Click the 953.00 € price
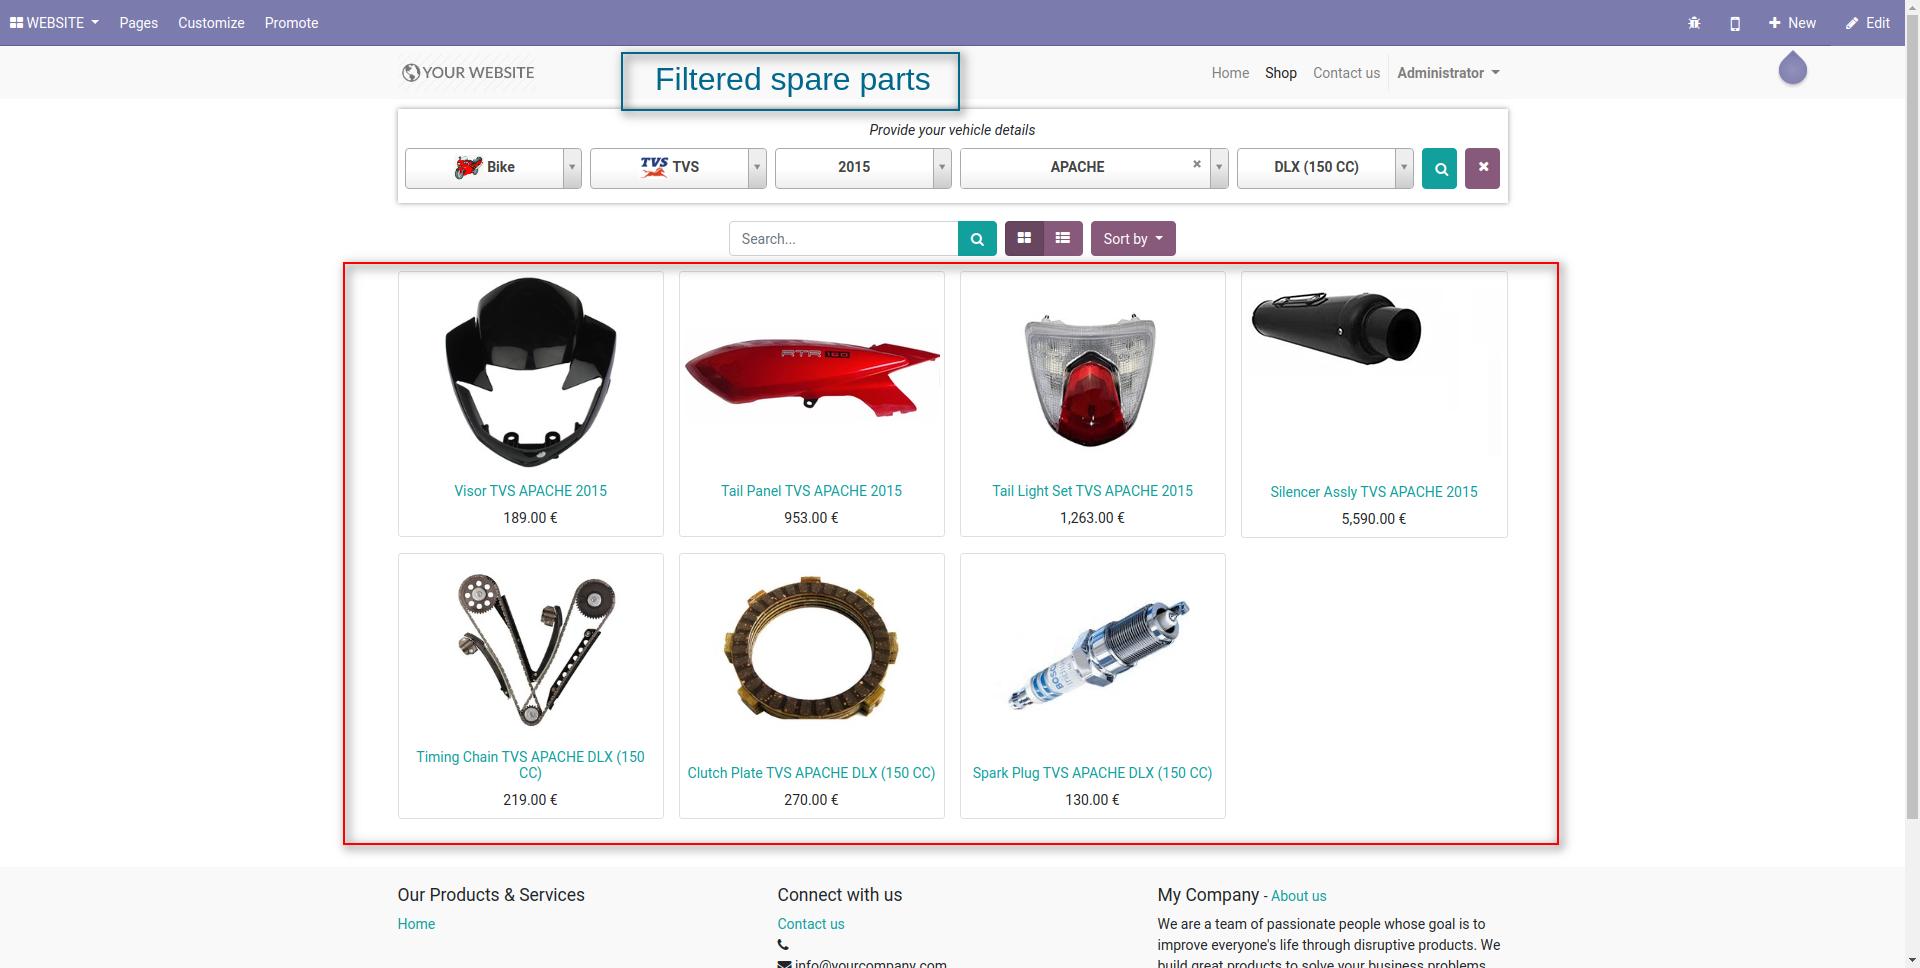Viewport: 1920px width, 968px height. (x=811, y=518)
